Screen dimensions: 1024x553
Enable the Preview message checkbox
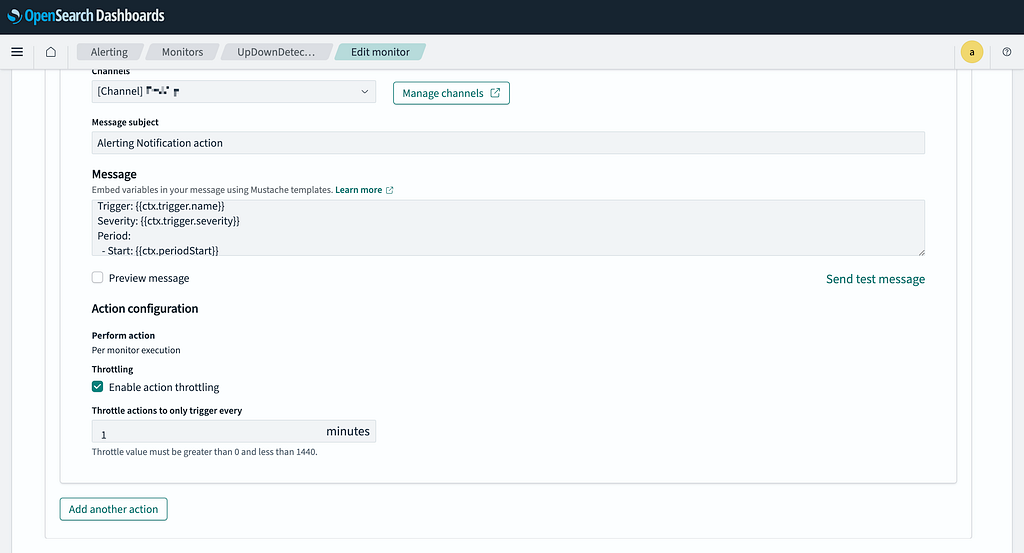coord(97,277)
